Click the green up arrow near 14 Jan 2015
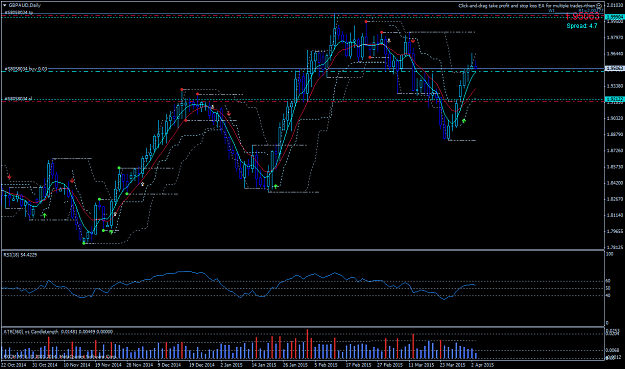The width and height of the screenshot is (625, 369). (275, 186)
